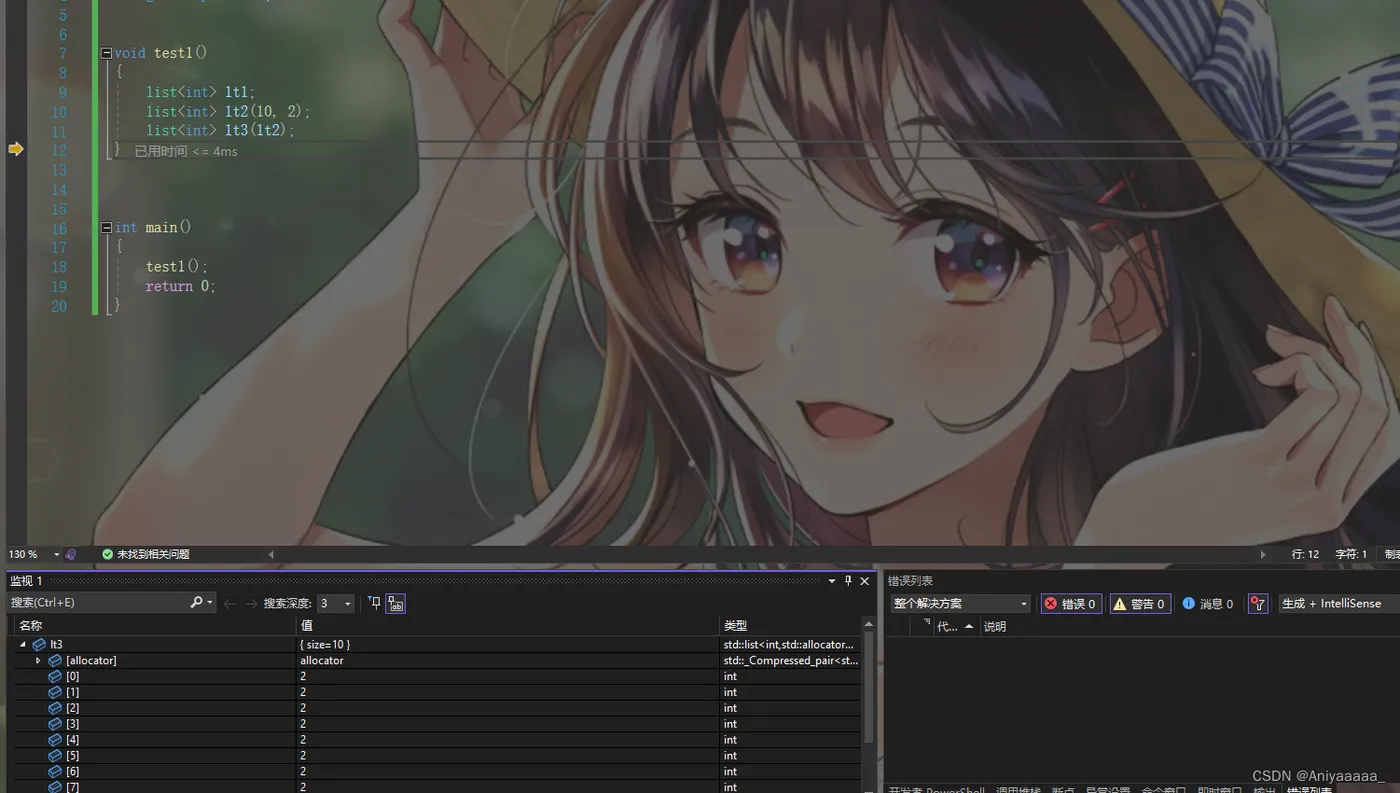This screenshot has height=793, width=1400.
Task: Click the cube icon of the [allocator] row
Action: click(x=55, y=661)
